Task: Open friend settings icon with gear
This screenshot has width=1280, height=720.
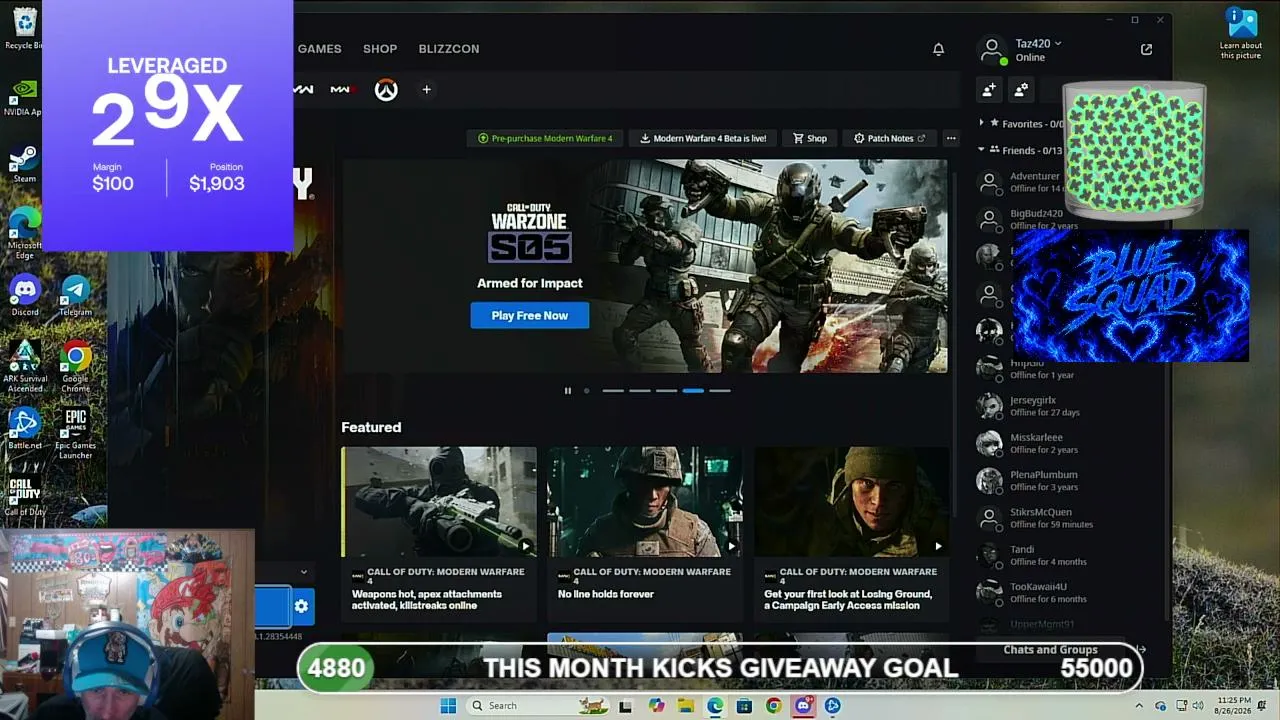Action: [1021, 90]
